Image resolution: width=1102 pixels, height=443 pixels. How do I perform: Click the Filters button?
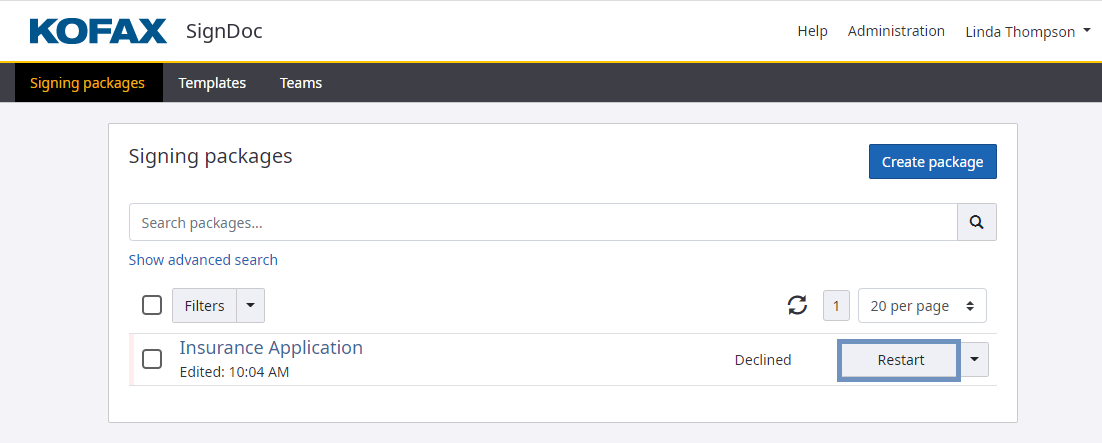click(204, 306)
